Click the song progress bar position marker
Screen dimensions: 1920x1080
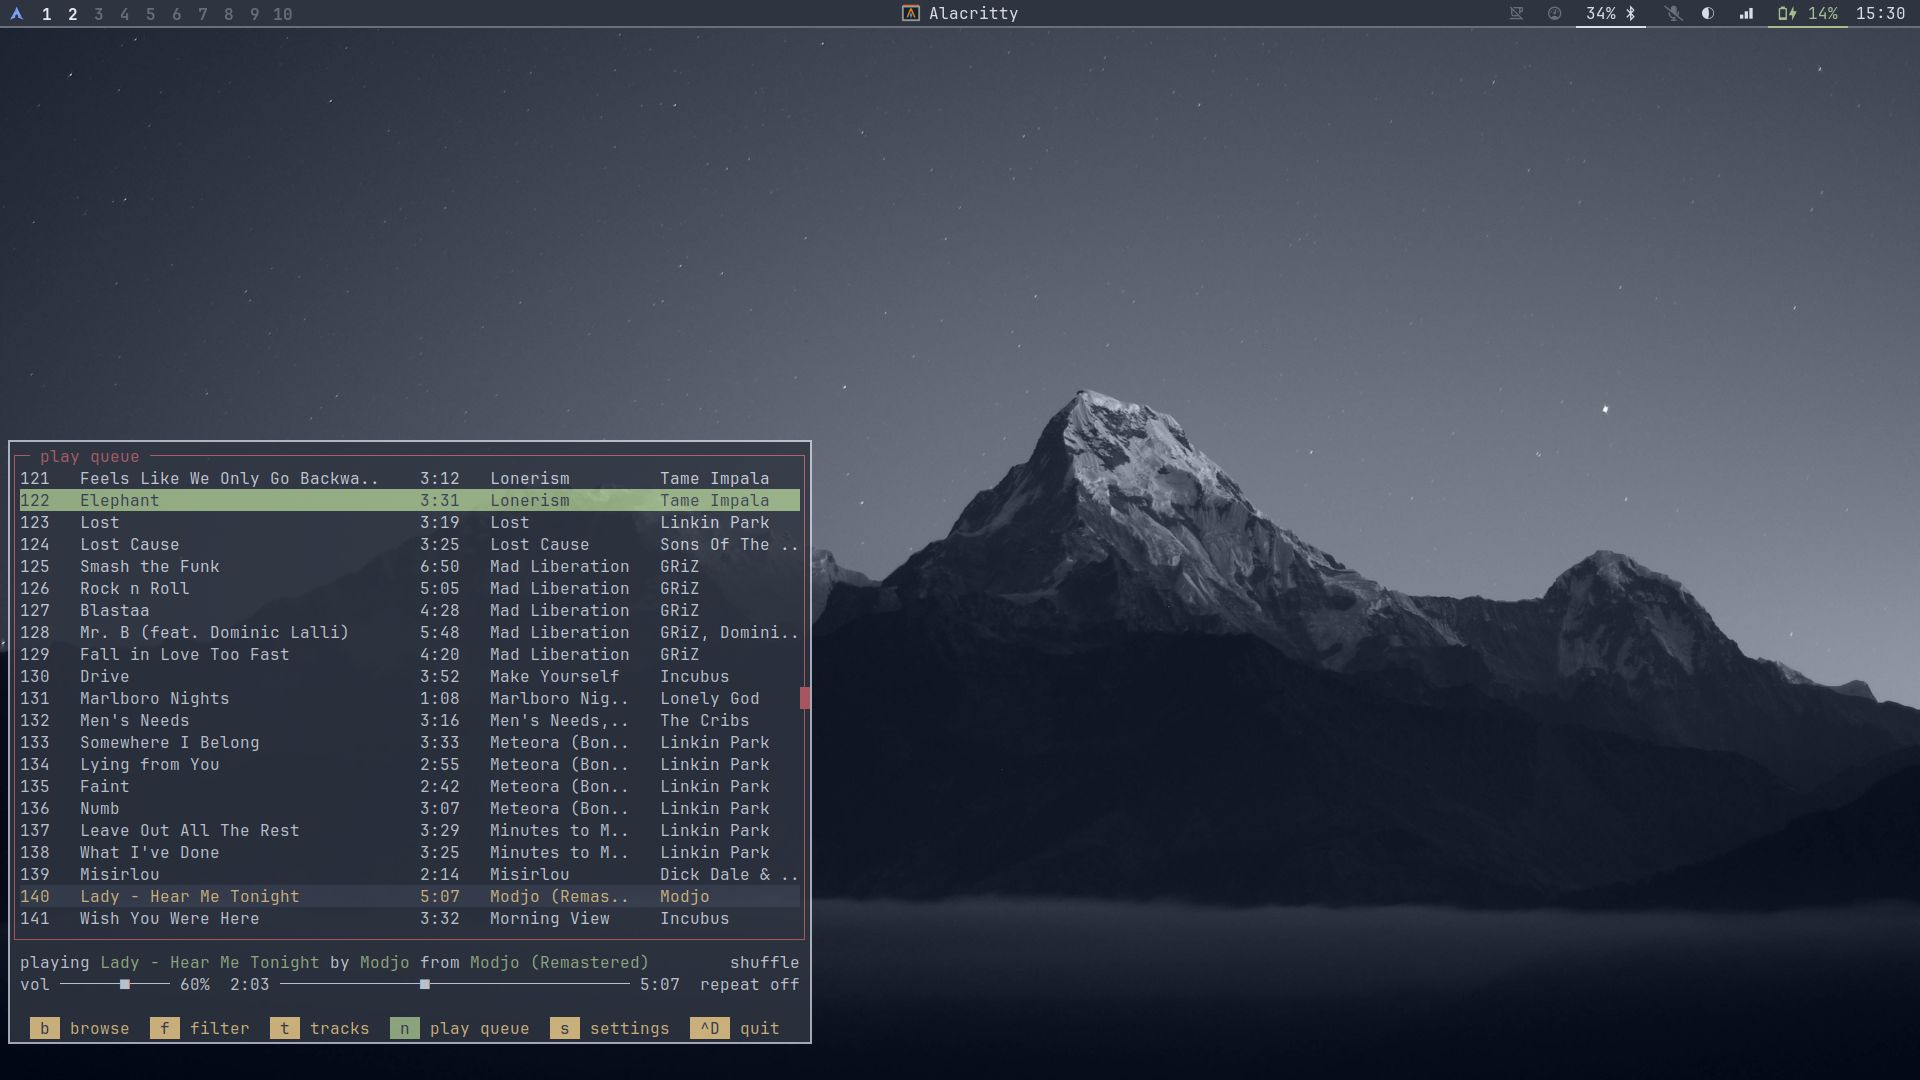(425, 984)
